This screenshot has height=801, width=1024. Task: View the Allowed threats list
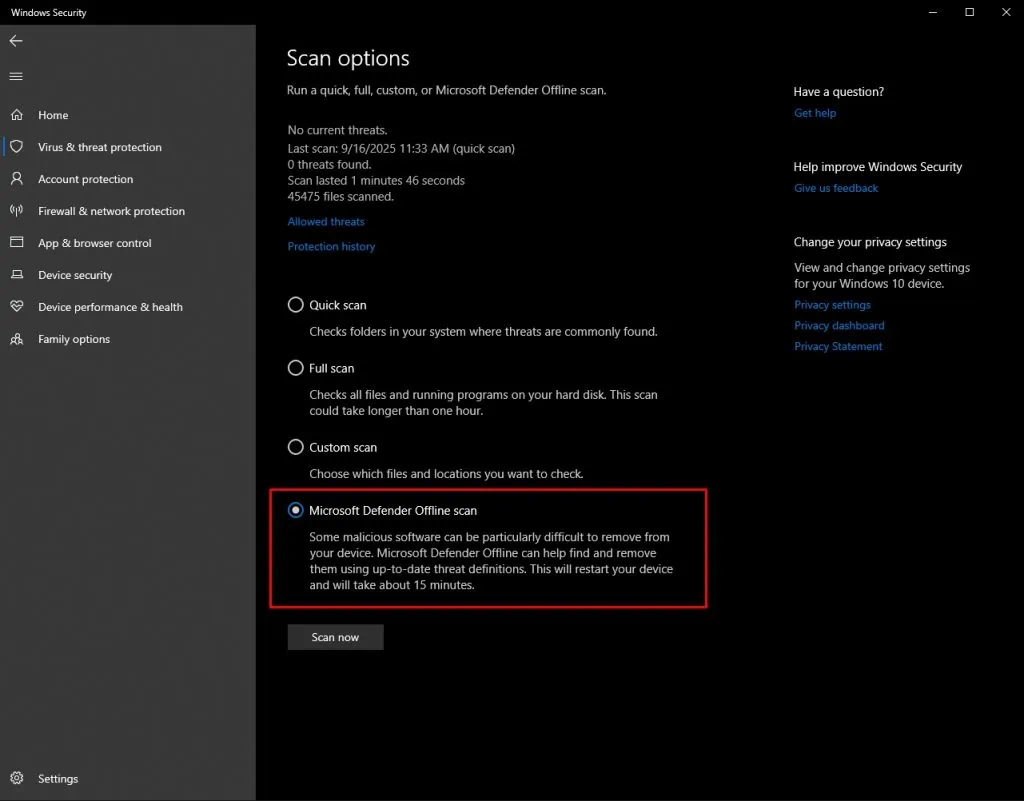pos(326,221)
